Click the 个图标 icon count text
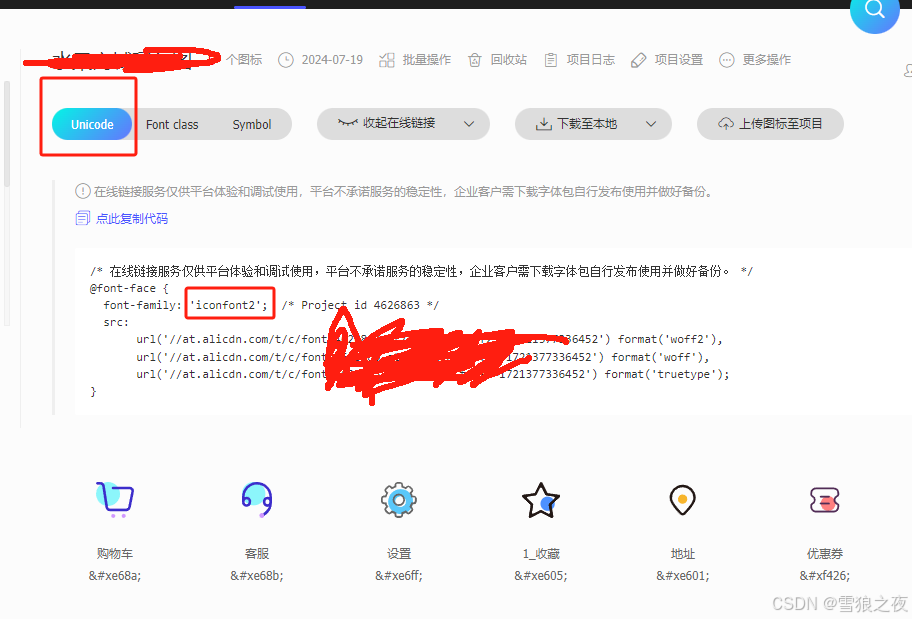The image size is (912, 619). click(244, 59)
